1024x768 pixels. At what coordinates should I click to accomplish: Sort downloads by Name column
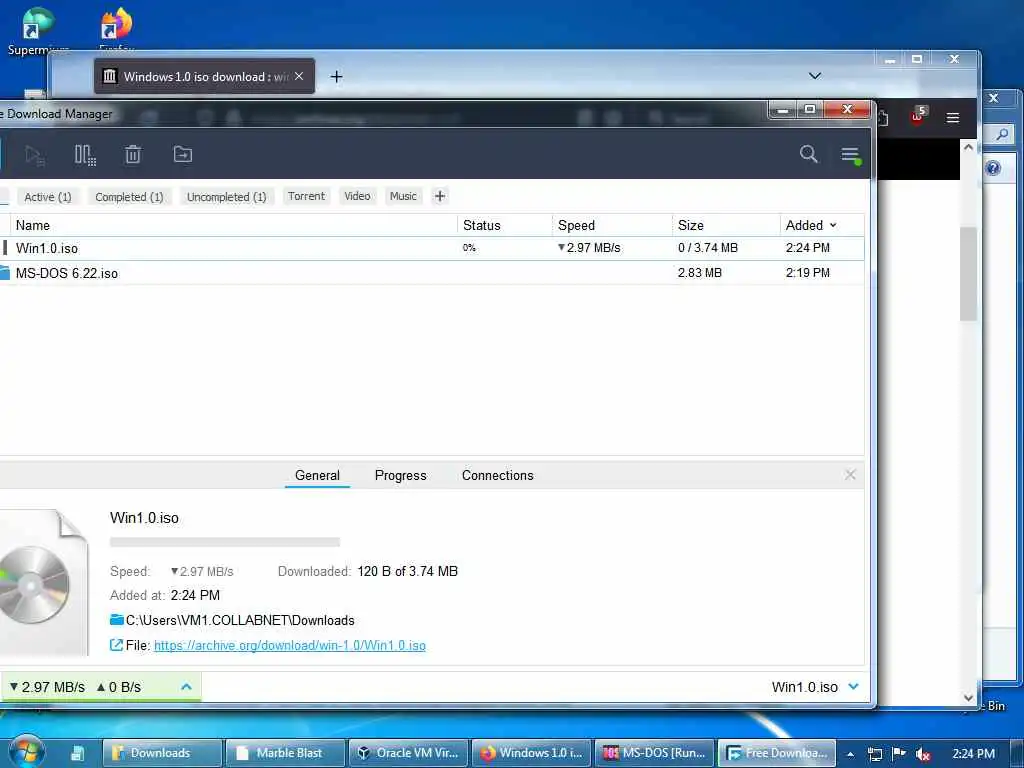[x=33, y=225]
